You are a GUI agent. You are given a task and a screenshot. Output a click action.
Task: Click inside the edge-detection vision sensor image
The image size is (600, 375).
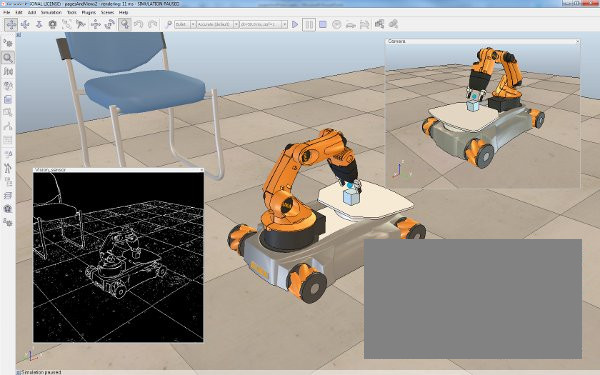[118, 257]
